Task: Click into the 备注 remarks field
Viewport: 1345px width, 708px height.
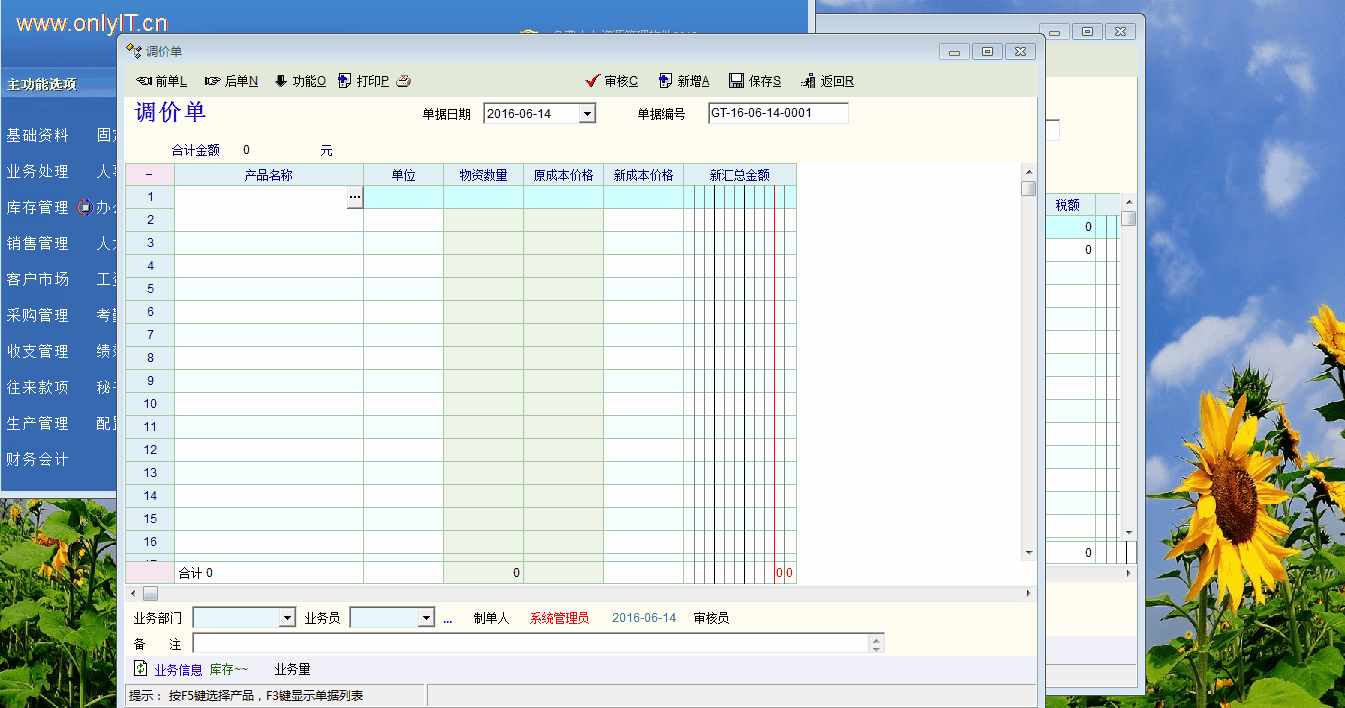Action: (530, 644)
